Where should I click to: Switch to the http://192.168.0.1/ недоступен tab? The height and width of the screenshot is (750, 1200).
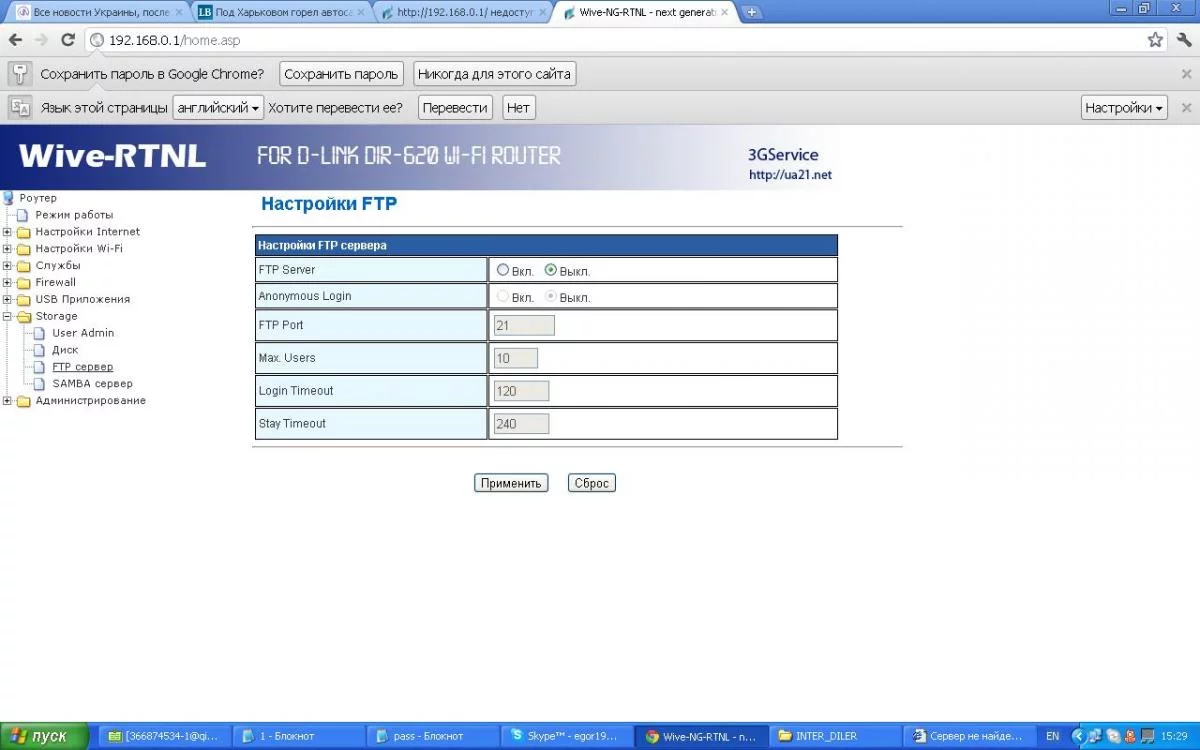(x=465, y=13)
